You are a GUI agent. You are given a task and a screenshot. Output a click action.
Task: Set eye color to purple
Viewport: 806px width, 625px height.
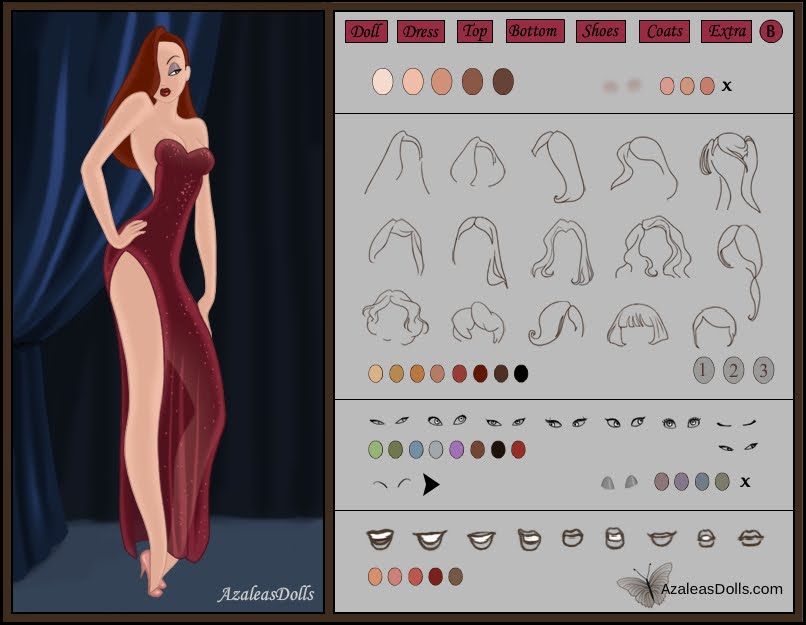[x=456, y=449]
